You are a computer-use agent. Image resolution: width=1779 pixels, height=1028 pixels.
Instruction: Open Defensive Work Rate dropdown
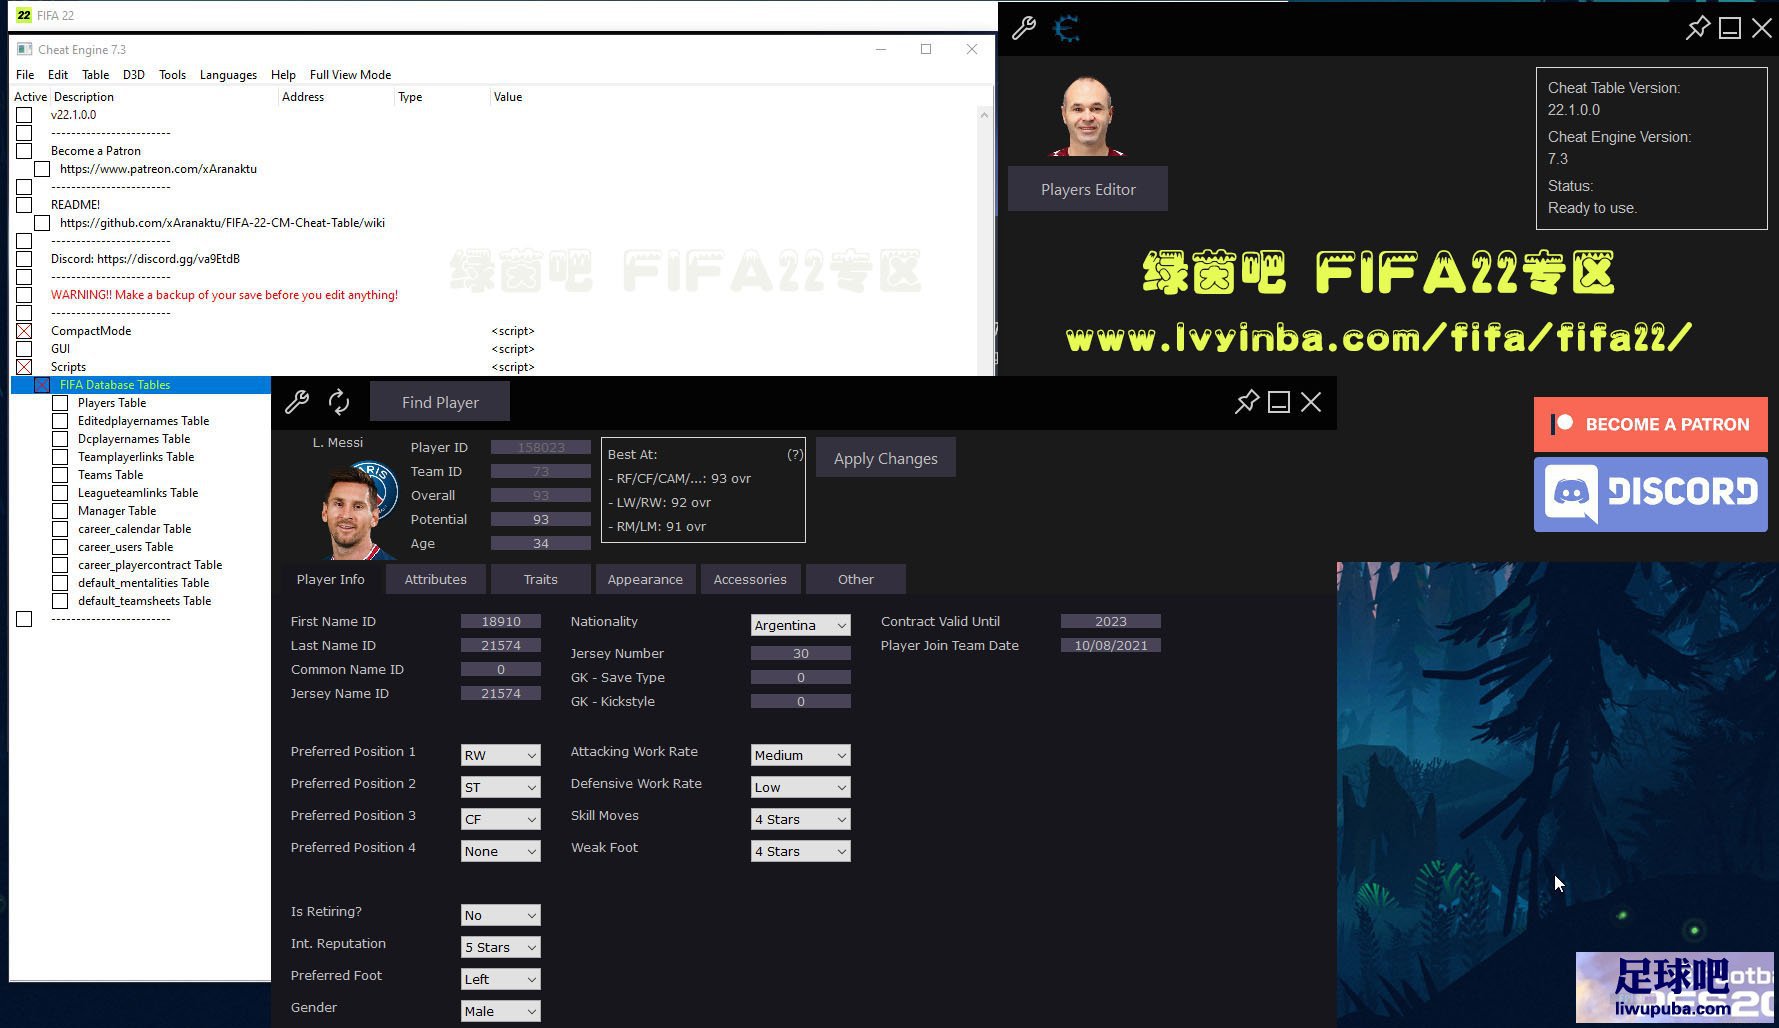pyautogui.click(x=800, y=787)
